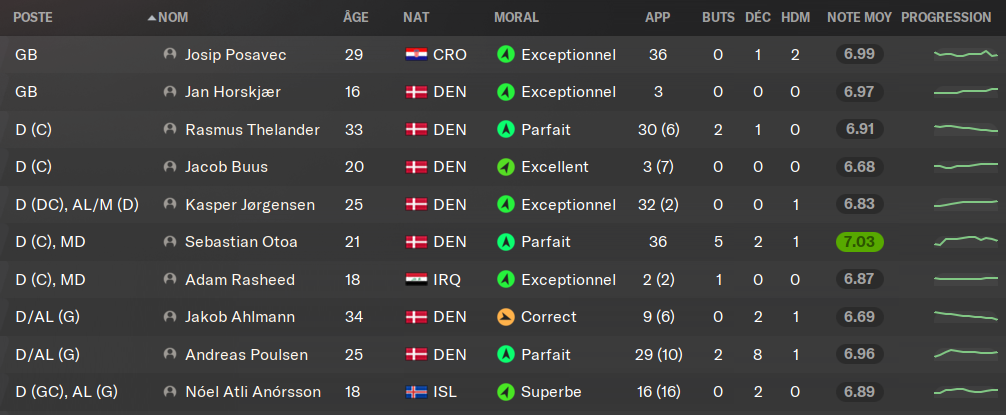
Task: Open Kasper Jørgensen's player profile
Action: click(x=249, y=204)
